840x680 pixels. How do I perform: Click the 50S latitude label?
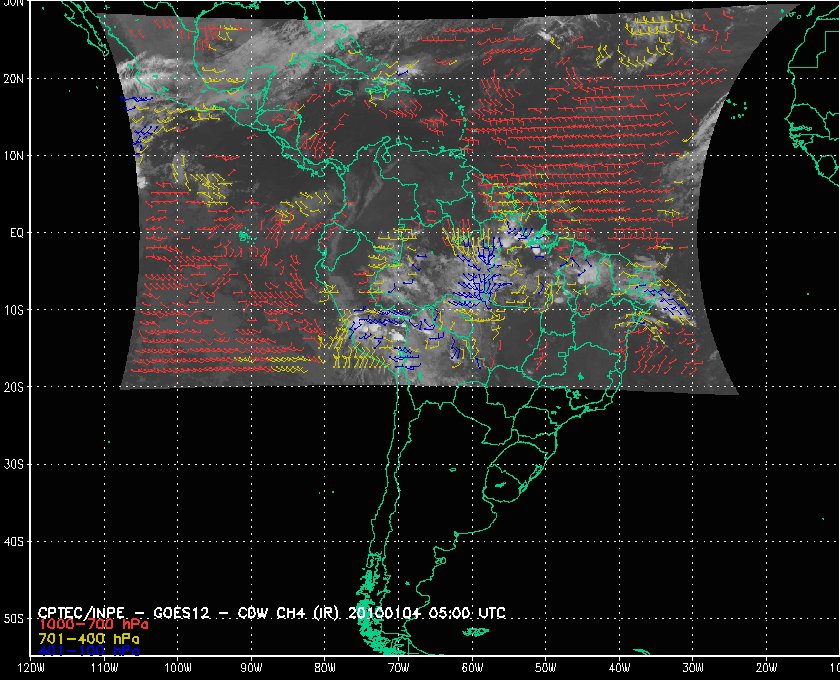tap(15, 618)
